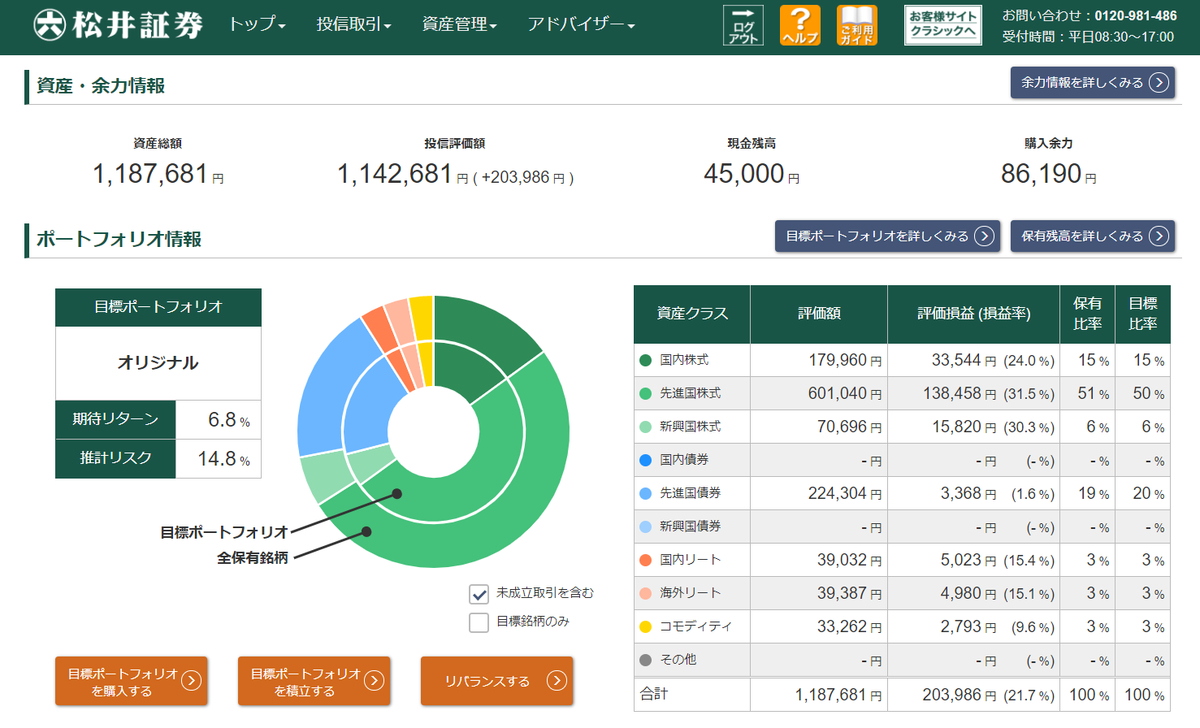The image size is (1200, 728).
Task: Click the オリジナル portfolio name
Action: tap(158, 363)
